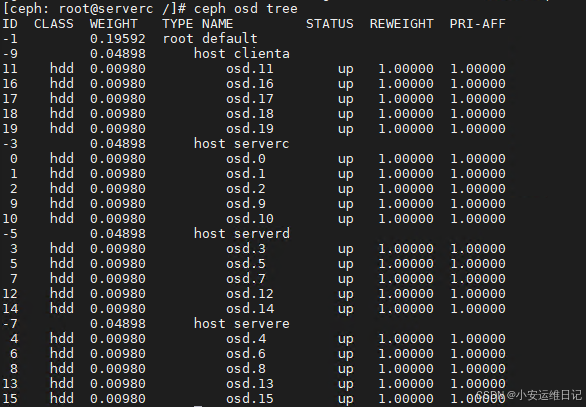Click the root weight value 0.19592

[118, 39]
